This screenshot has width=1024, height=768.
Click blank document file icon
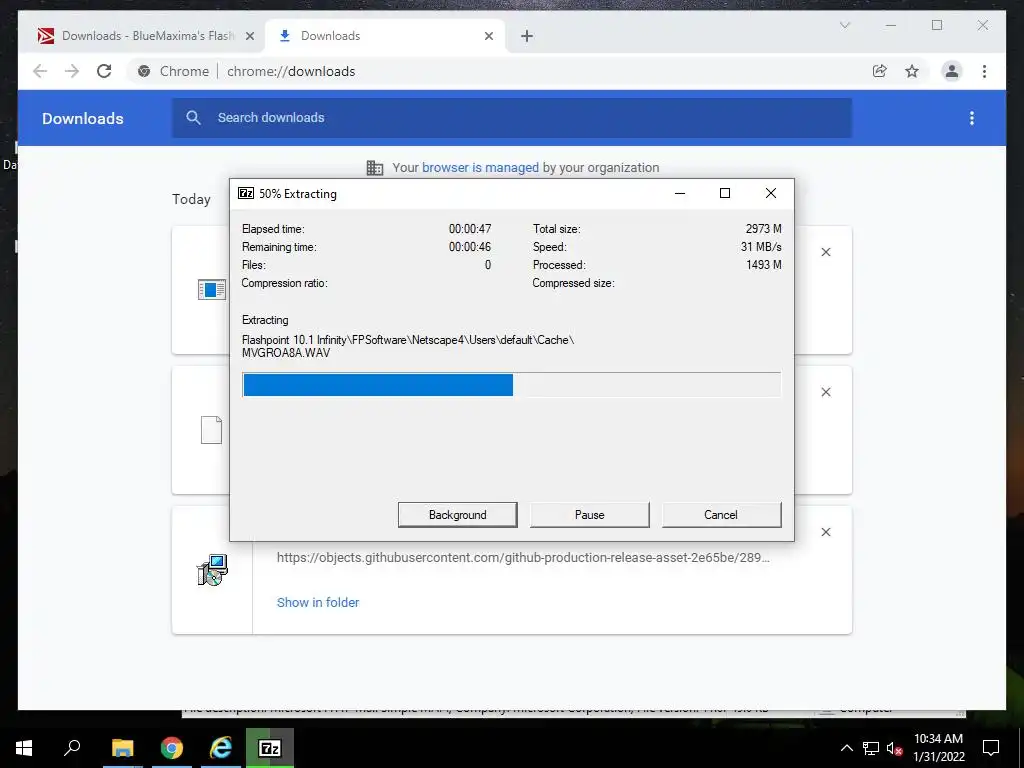pyautogui.click(x=211, y=430)
